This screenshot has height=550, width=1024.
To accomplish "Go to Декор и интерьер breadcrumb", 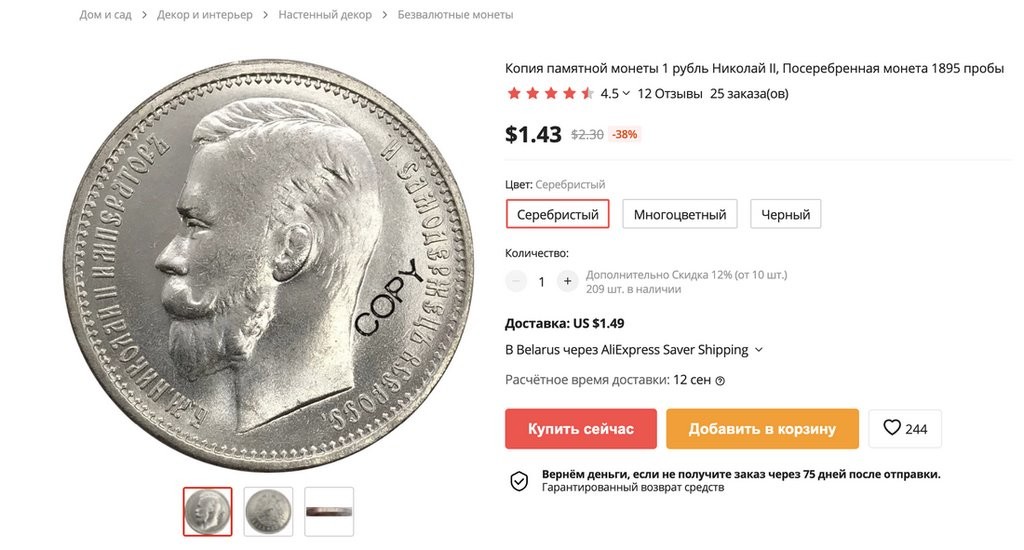I will tap(204, 15).
